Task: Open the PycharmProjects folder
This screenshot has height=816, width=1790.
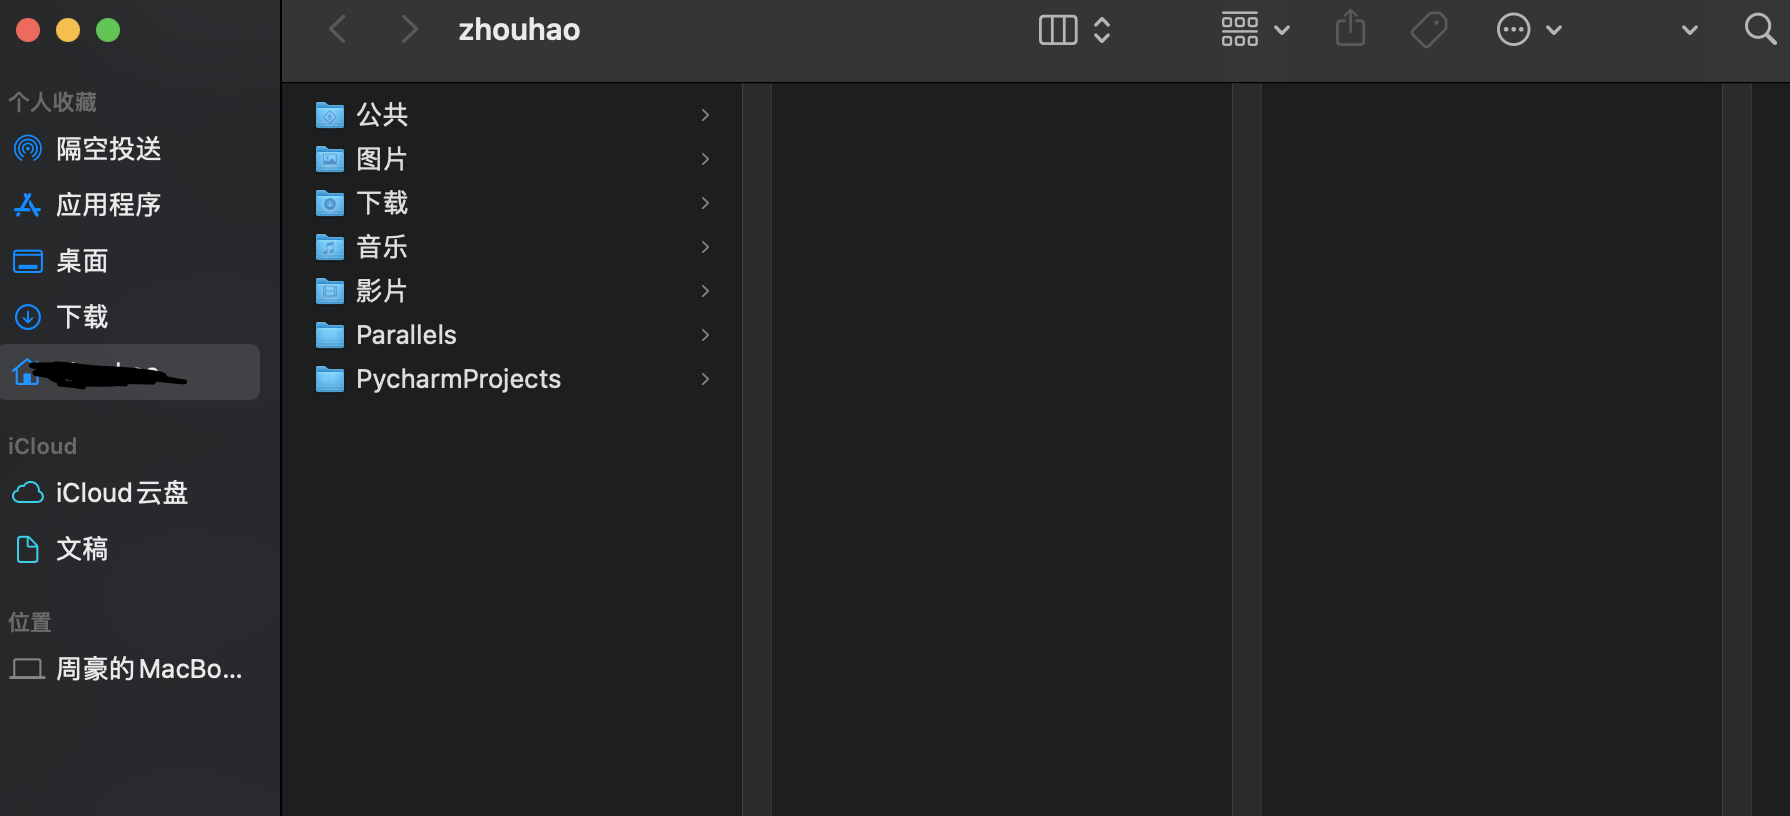Action: click(458, 379)
